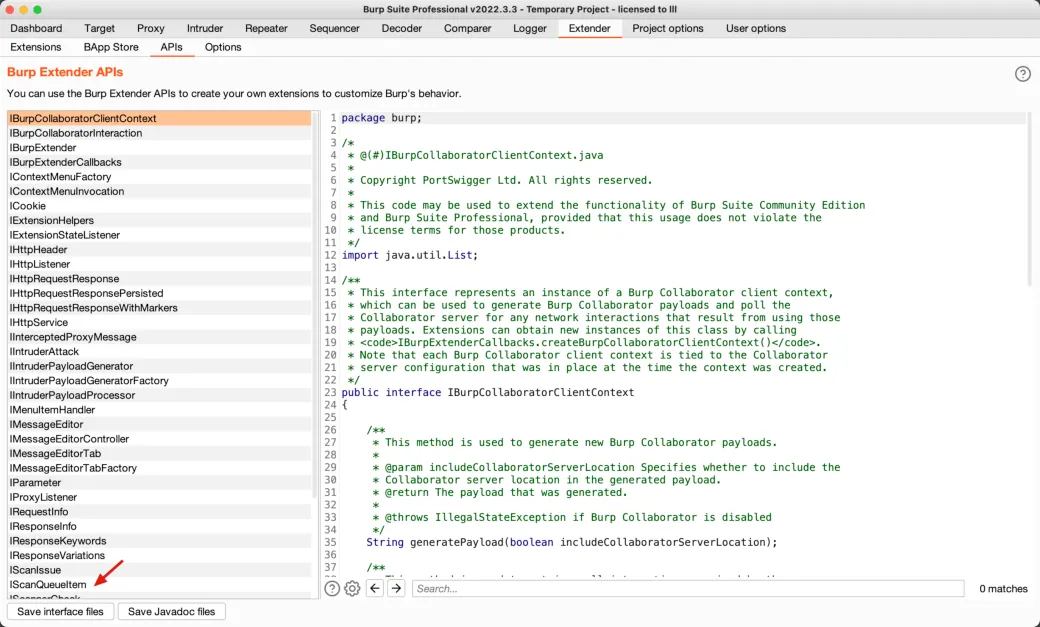
Task: Open the Logger tab
Action: click(x=530, y=29)
